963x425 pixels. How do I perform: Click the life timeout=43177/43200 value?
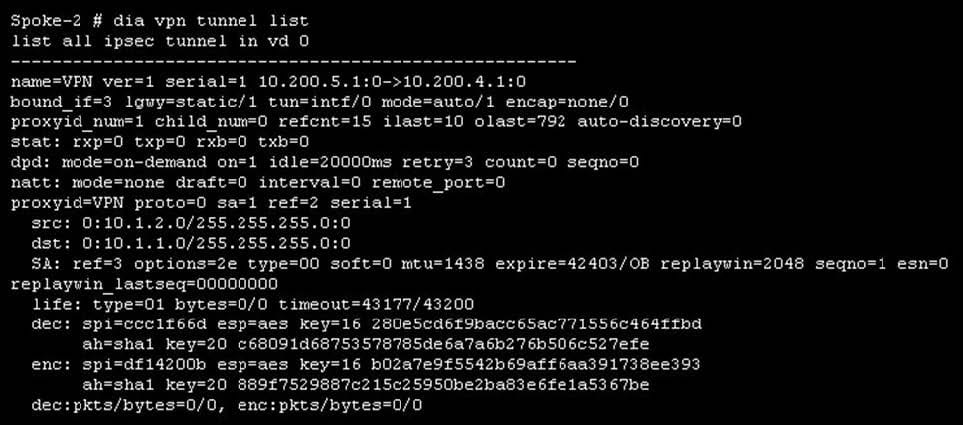click(x=376, y=305)
